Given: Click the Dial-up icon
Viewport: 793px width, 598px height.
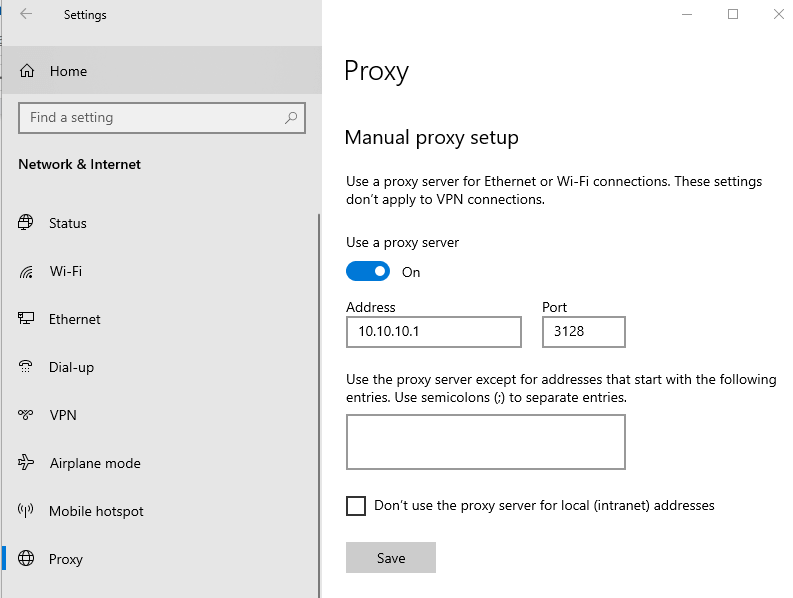Looking at the screenshot, I should [x=27, y=367].
